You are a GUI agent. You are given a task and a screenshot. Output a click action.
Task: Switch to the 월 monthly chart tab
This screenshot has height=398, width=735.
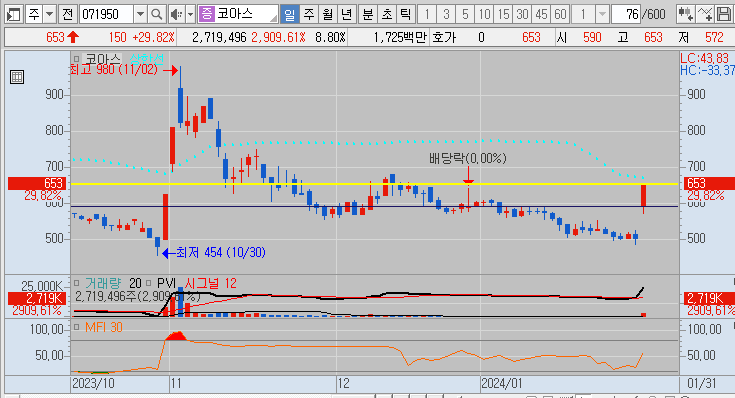click(328, 15)
